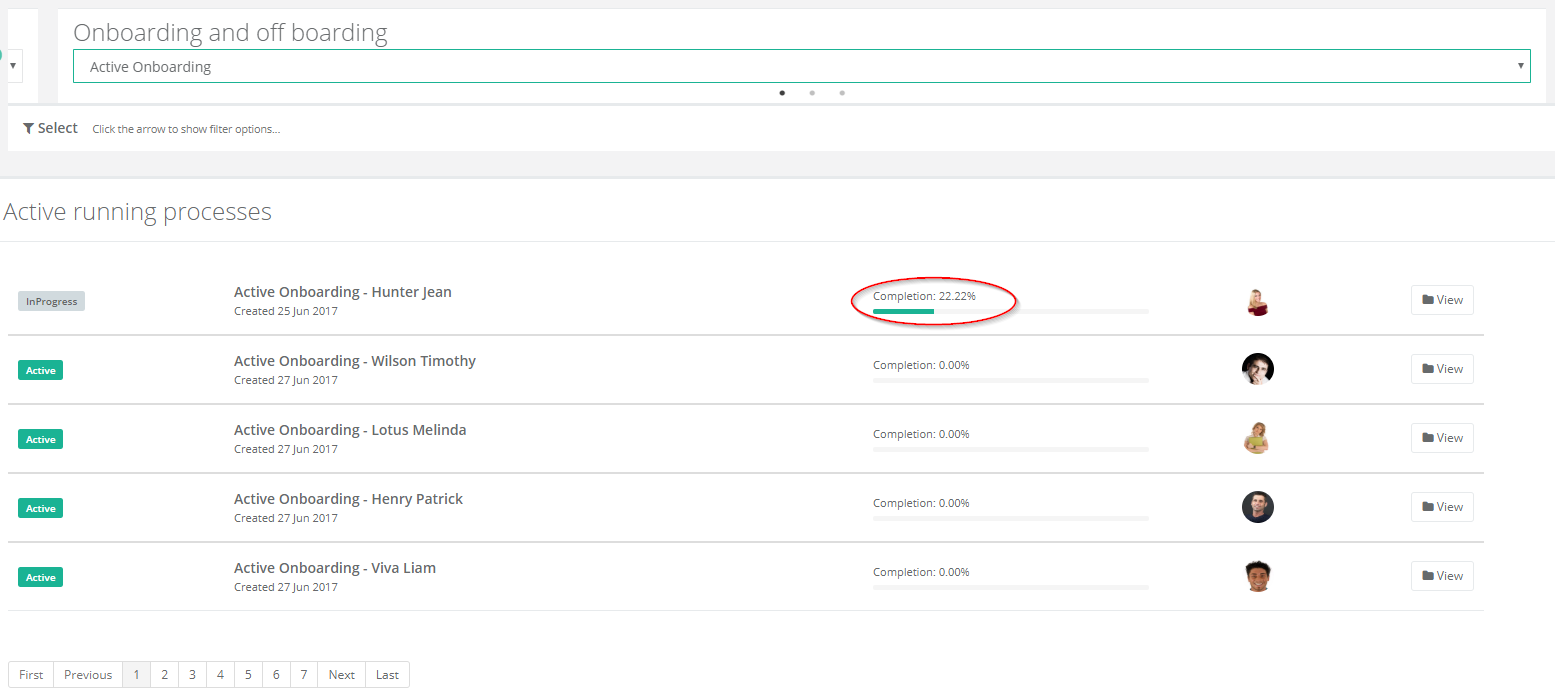
Task: Click Henry Patrick's completion progress bar
Action: point(1011,518)
